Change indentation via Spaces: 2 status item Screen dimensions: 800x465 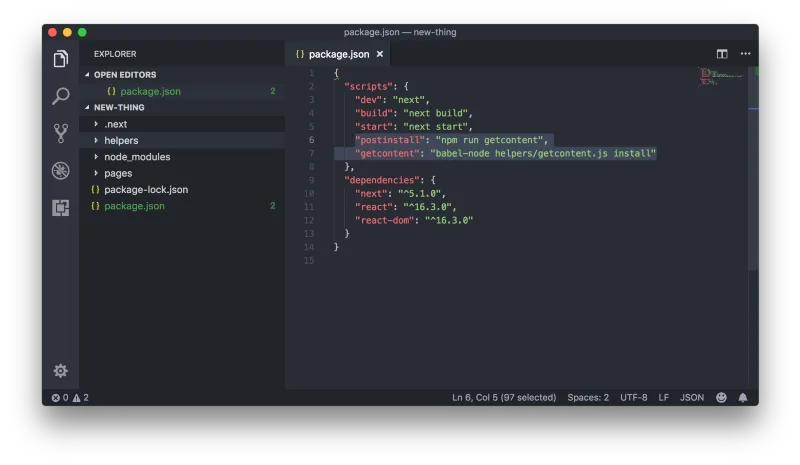pyautogui.click(x=588, y=398)
